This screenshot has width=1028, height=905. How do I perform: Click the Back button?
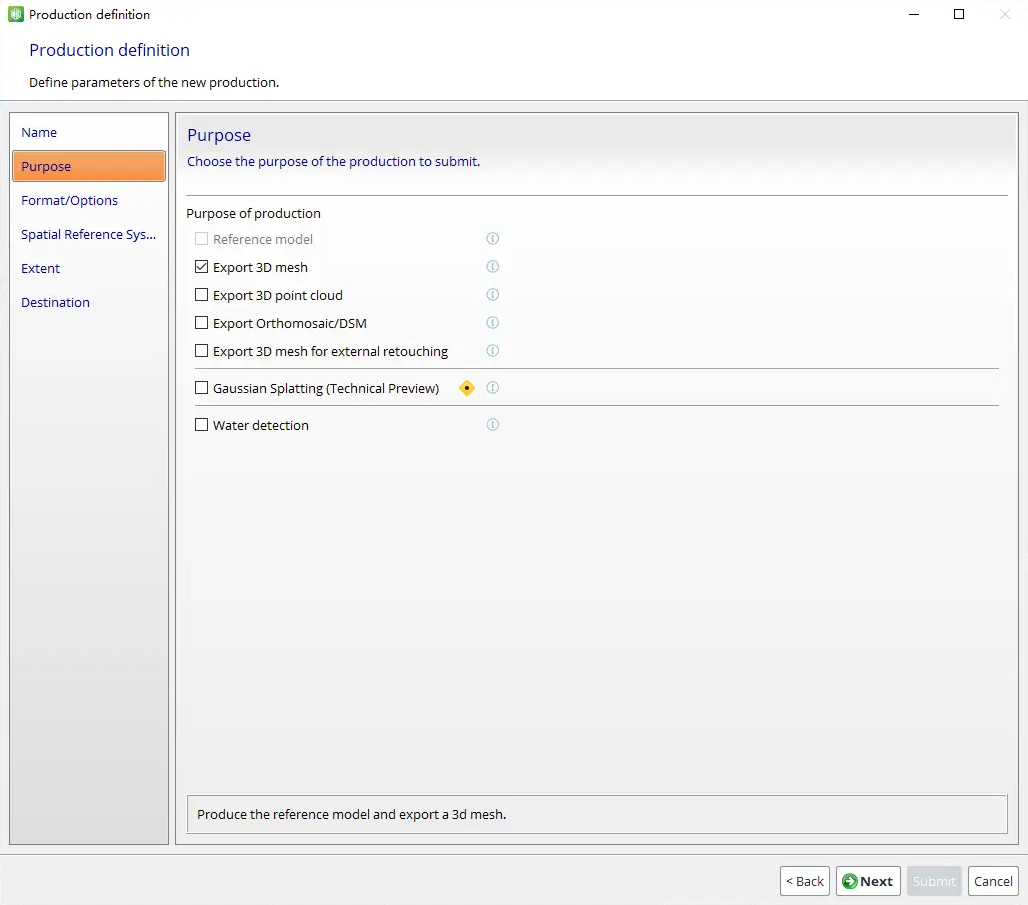point(804,881)
